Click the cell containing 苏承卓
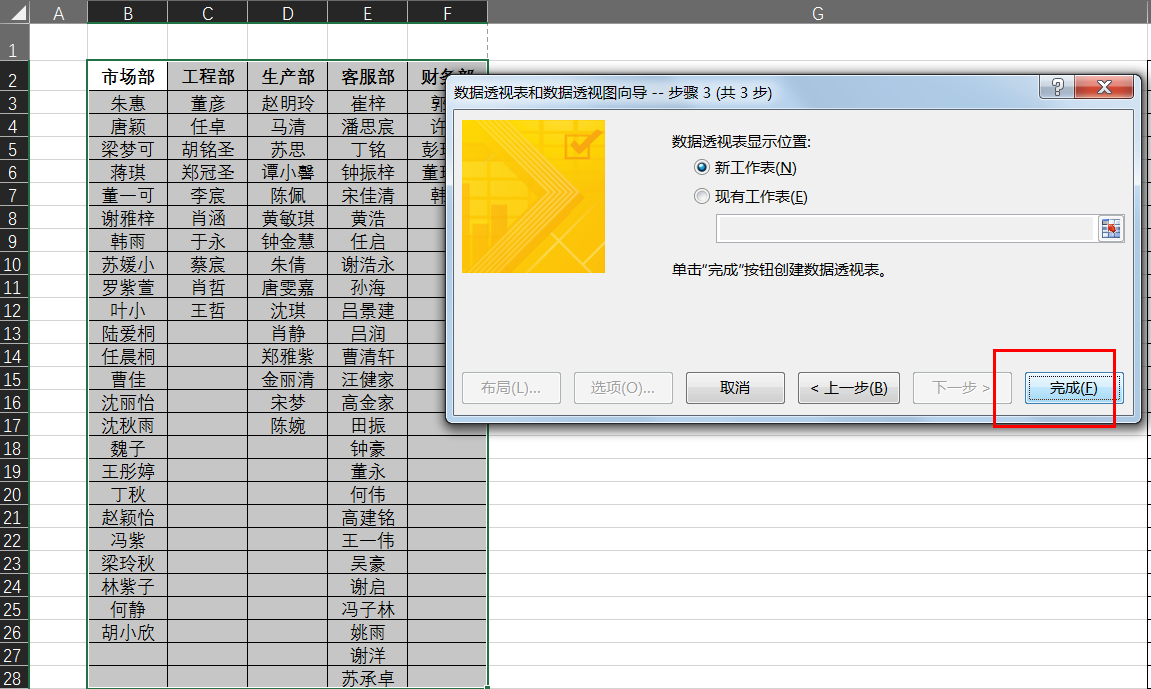1151x689 pixels. tap(368, 677)
